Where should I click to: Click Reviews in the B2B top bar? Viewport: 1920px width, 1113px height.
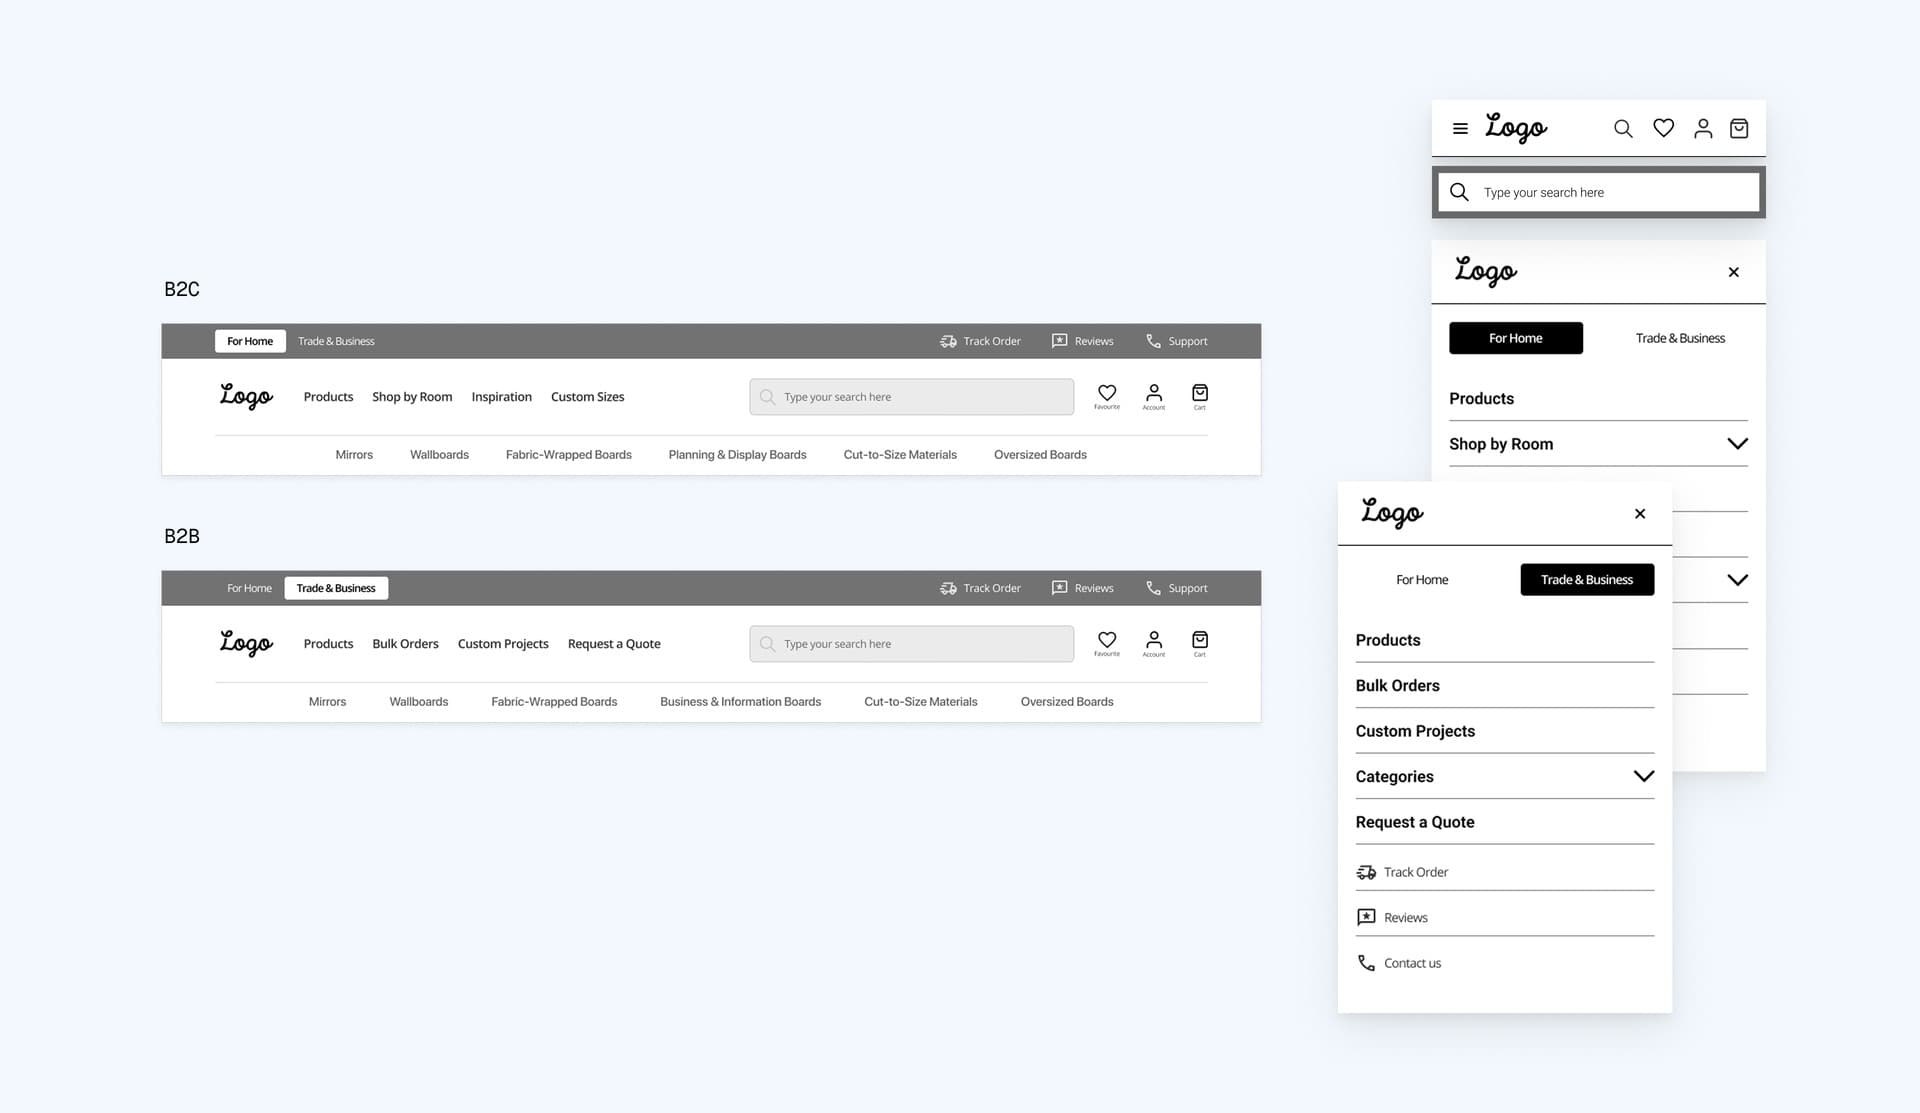click(1082, 588)
